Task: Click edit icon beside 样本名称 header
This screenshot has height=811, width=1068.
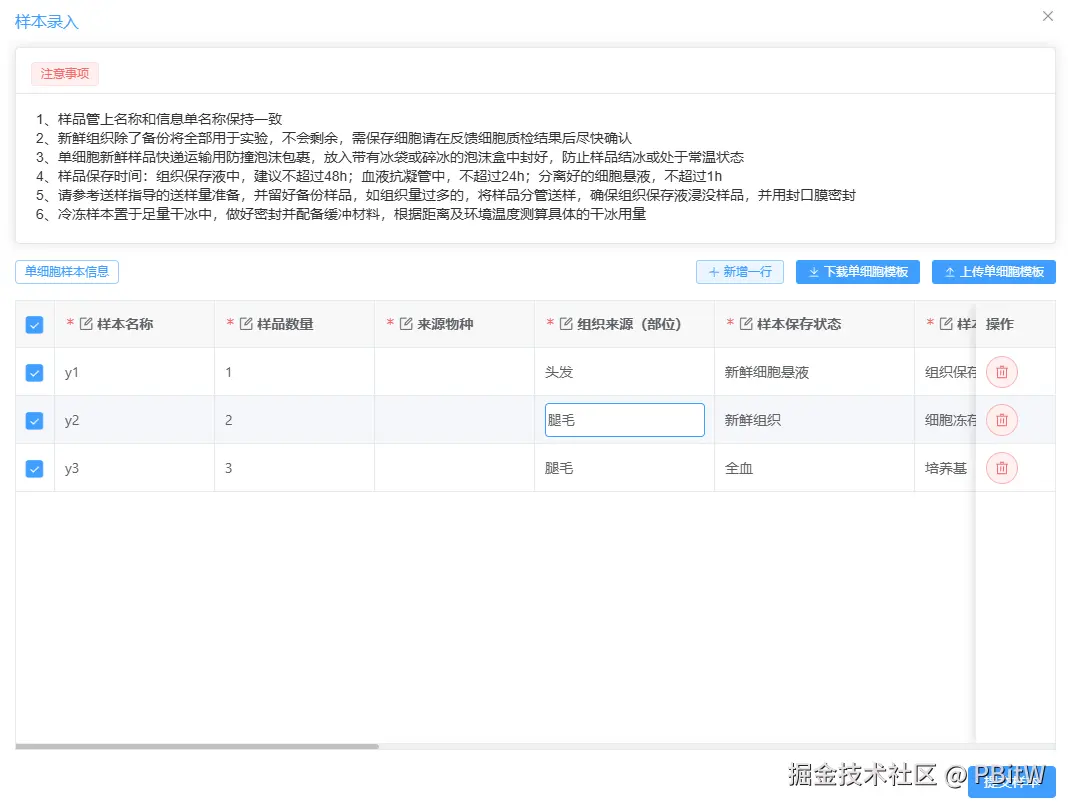Action: tap(86, 323)
